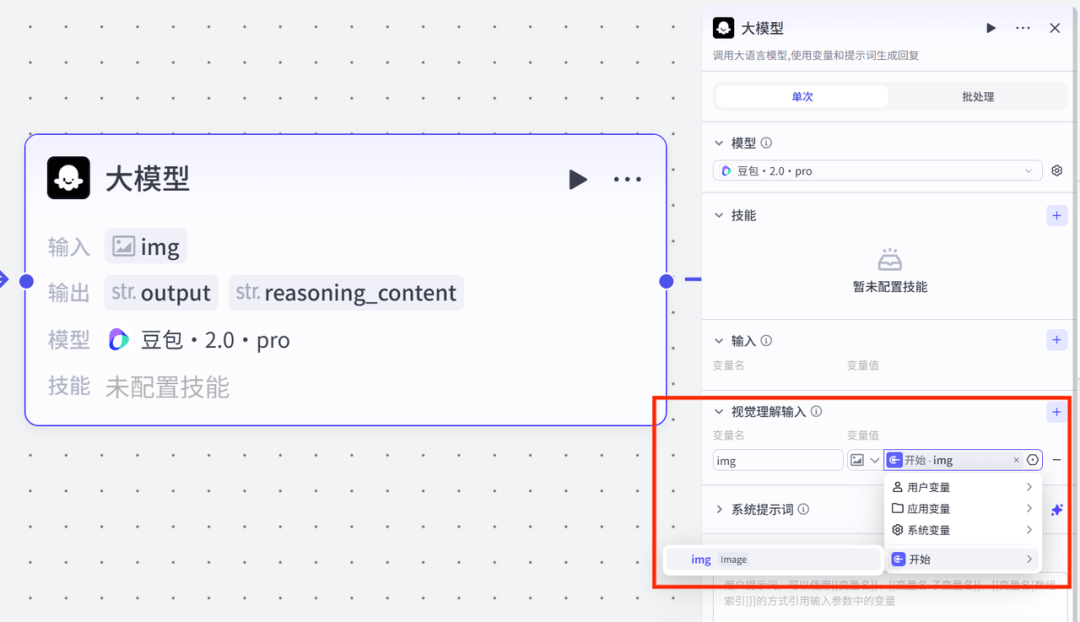Switch to the 批处理 tab
This screenshot has width=1080, height=622.
tap(977, 96)
